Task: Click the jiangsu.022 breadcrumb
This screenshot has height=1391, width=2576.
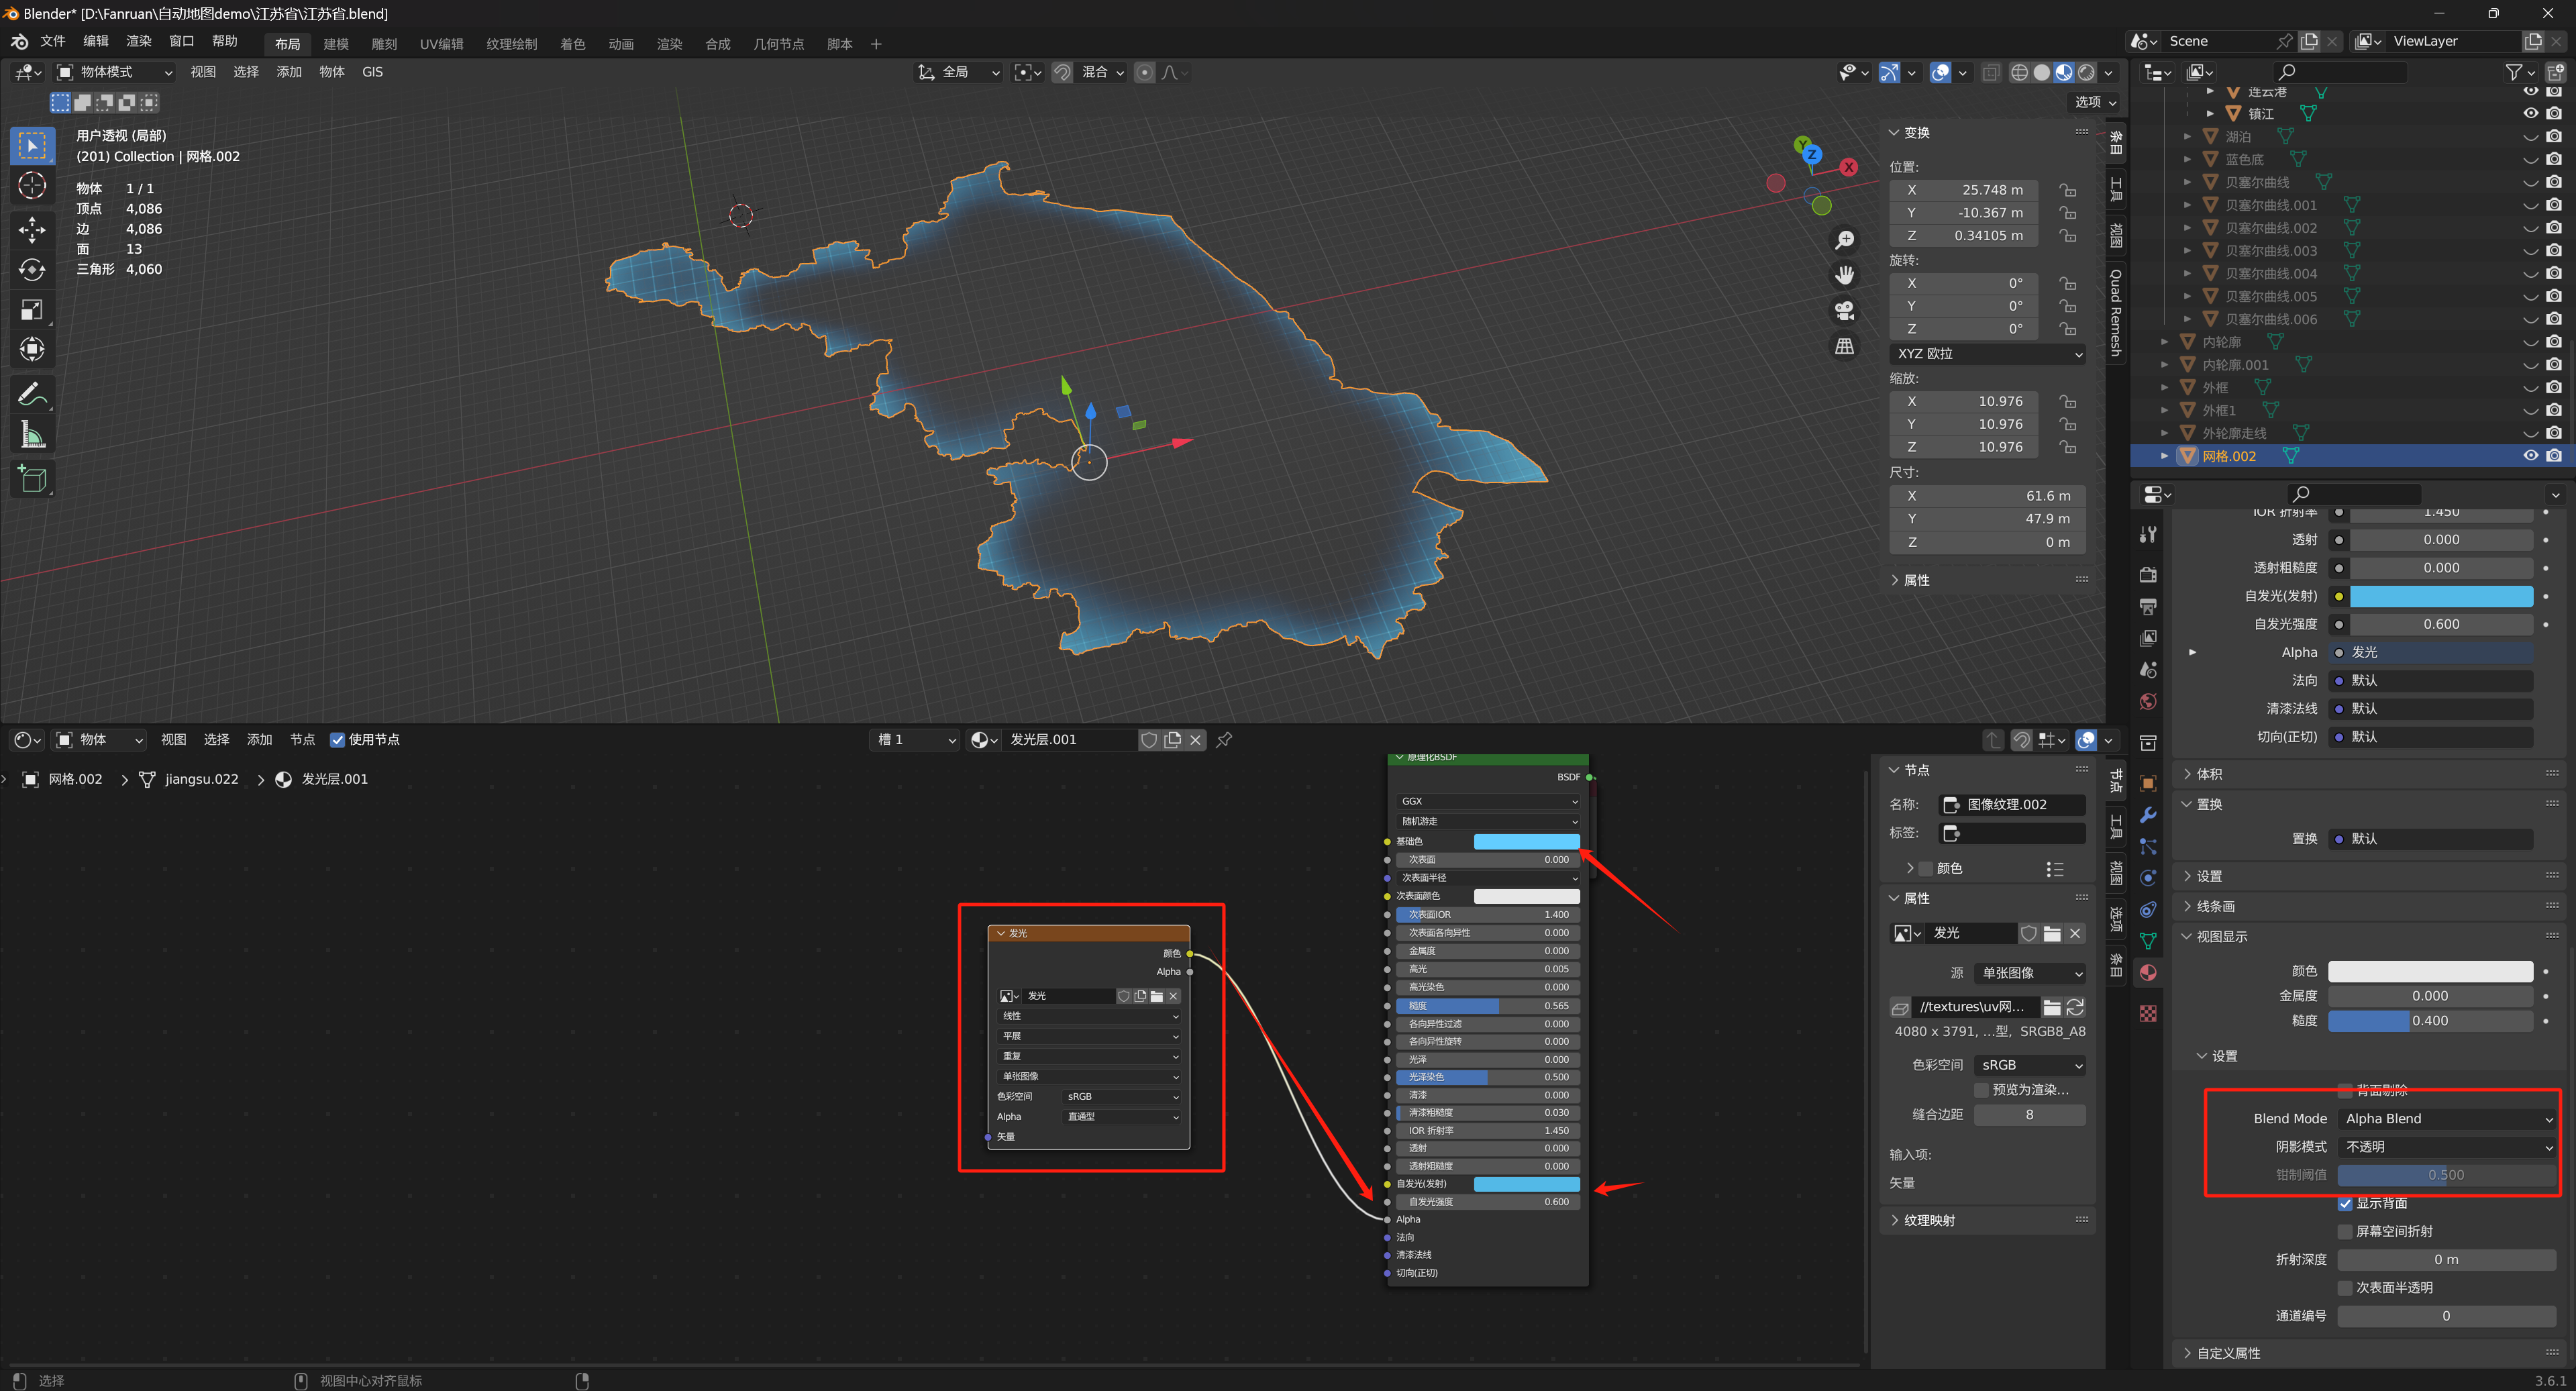Action: click(x=202, y=780)
